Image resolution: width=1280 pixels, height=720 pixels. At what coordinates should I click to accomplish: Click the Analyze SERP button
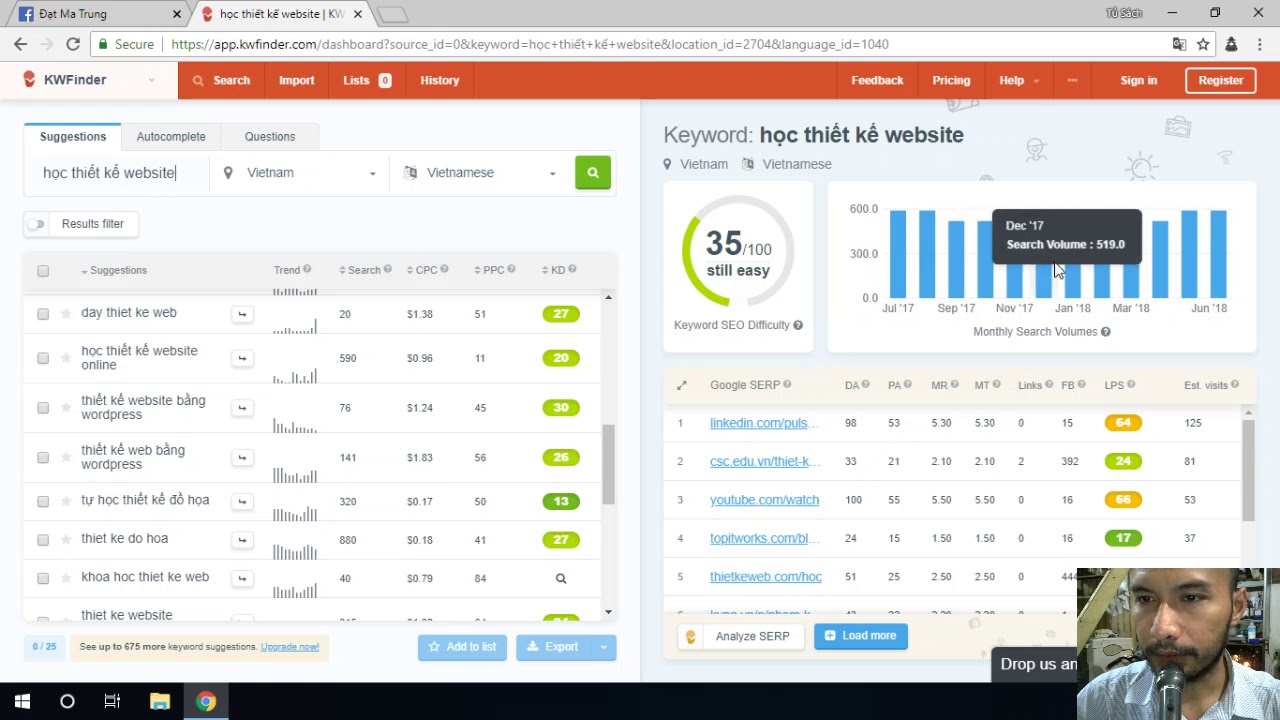741,636
